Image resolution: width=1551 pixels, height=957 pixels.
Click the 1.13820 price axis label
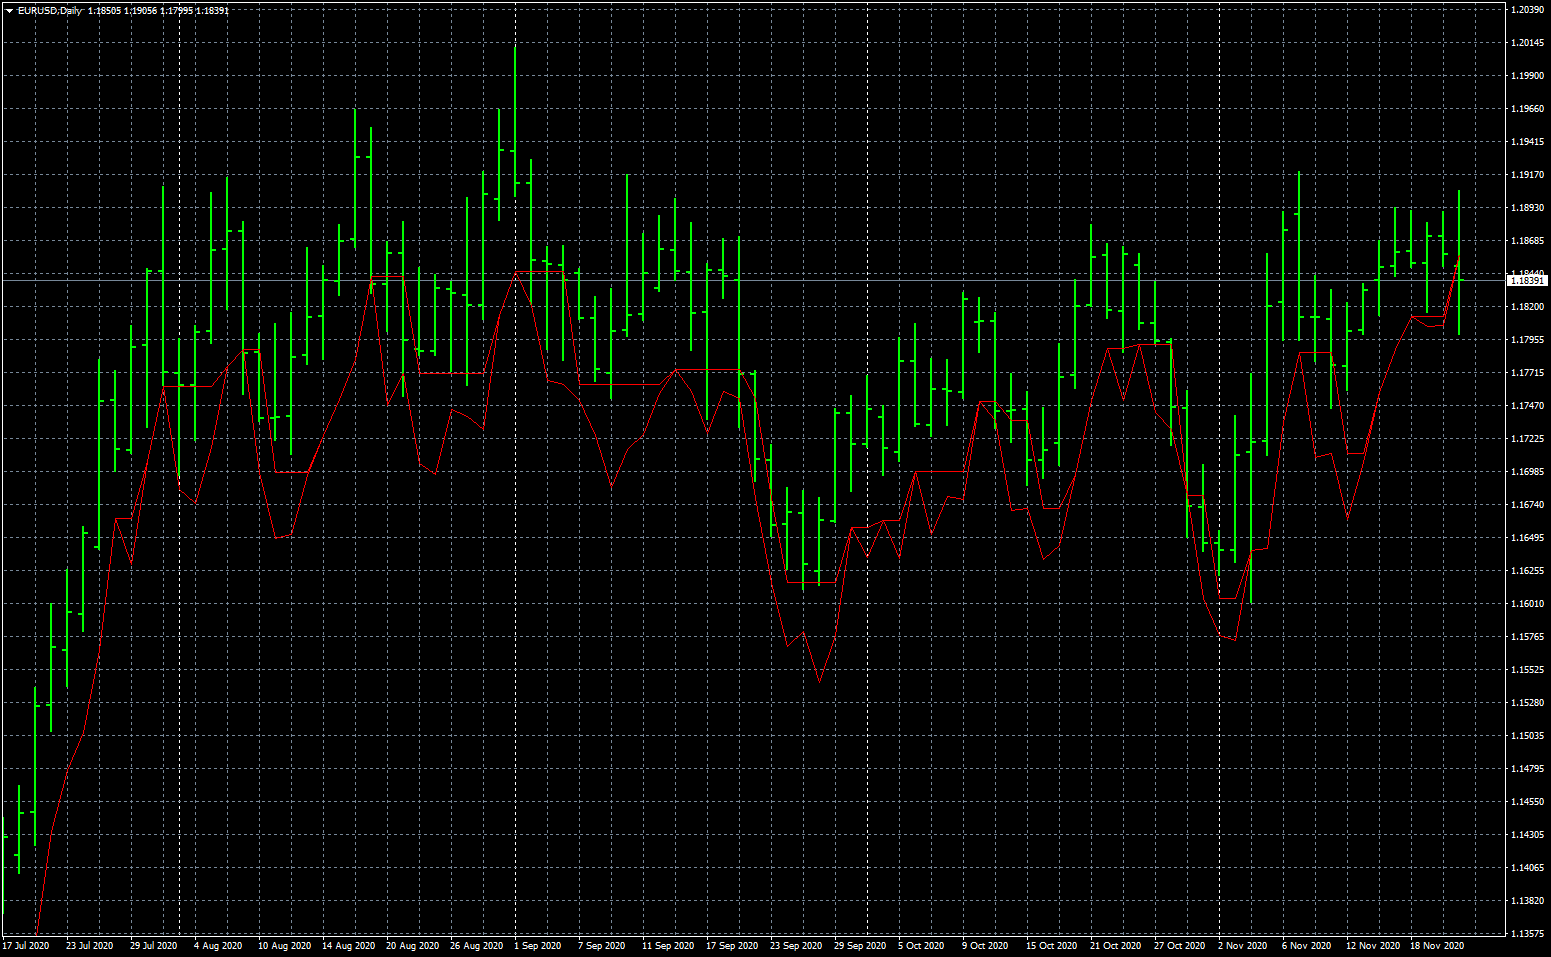(1526, 901)
